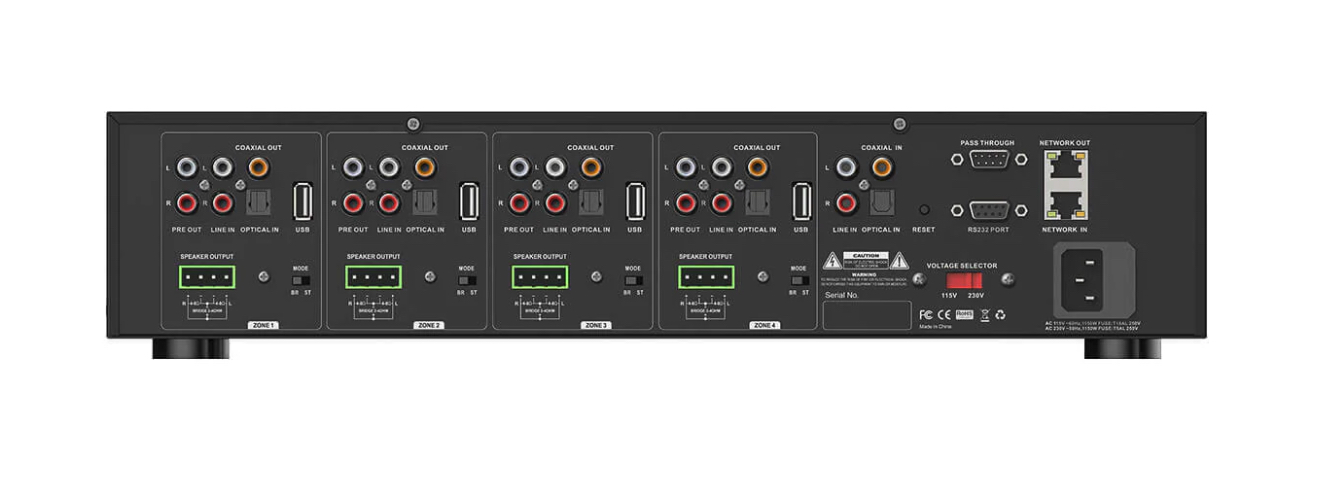The image size is (1318, 480).
Task: Select the RS232 port connector
Action: 989,211
